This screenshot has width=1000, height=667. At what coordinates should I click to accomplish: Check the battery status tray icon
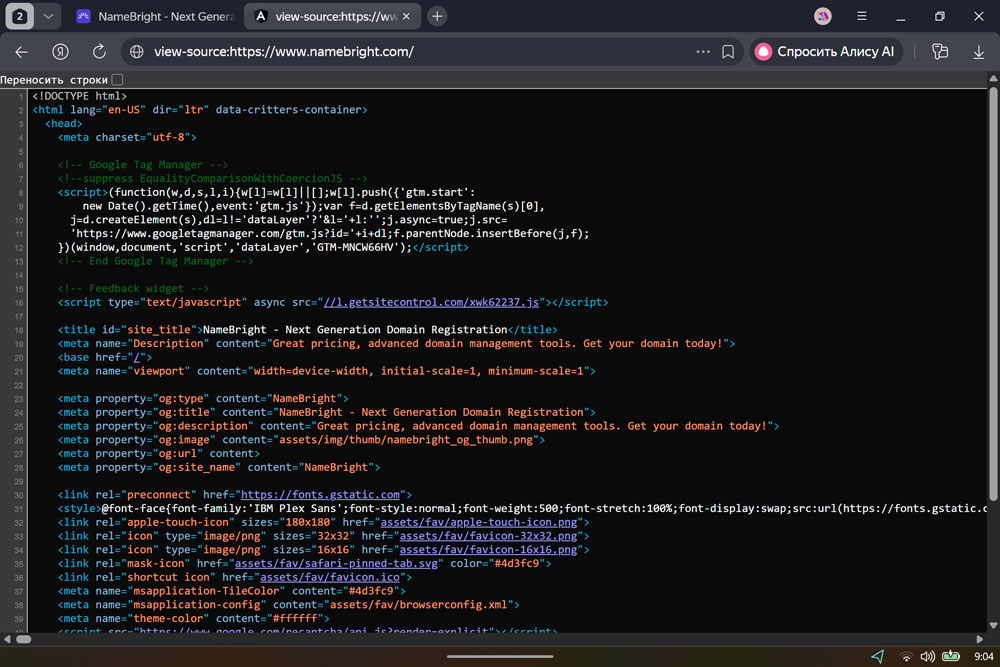click(951, 656)
